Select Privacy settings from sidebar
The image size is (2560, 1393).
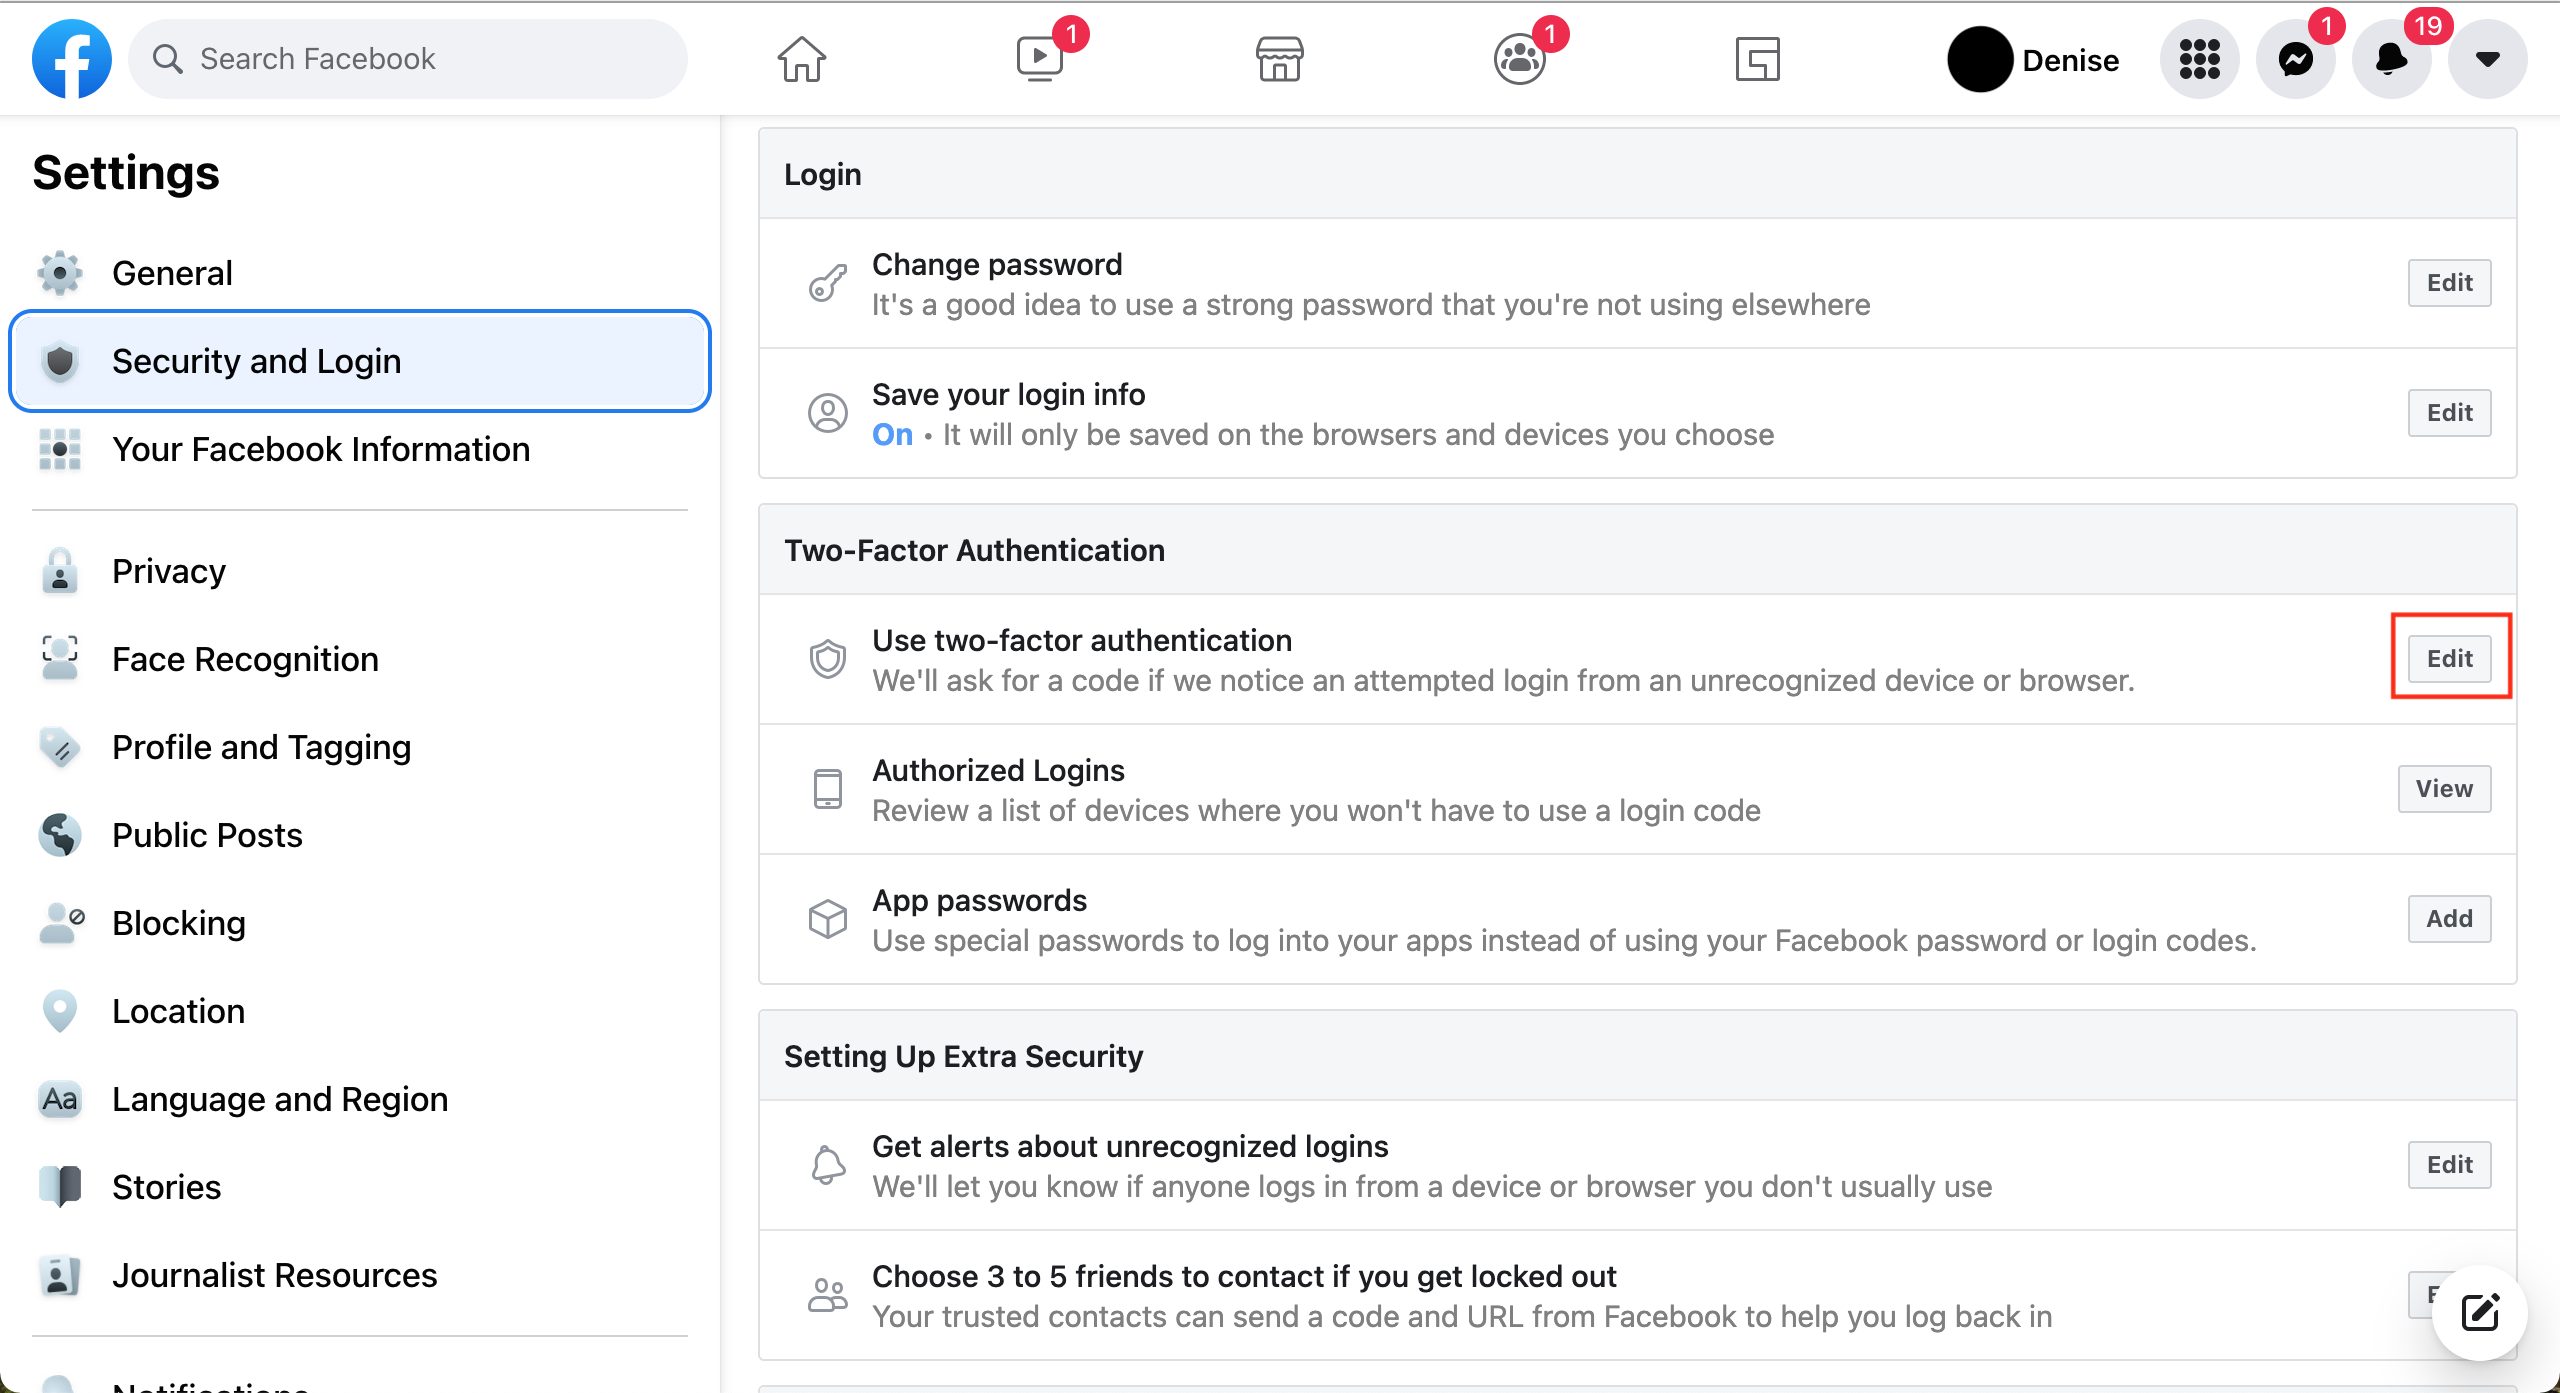tap(165, 570)
